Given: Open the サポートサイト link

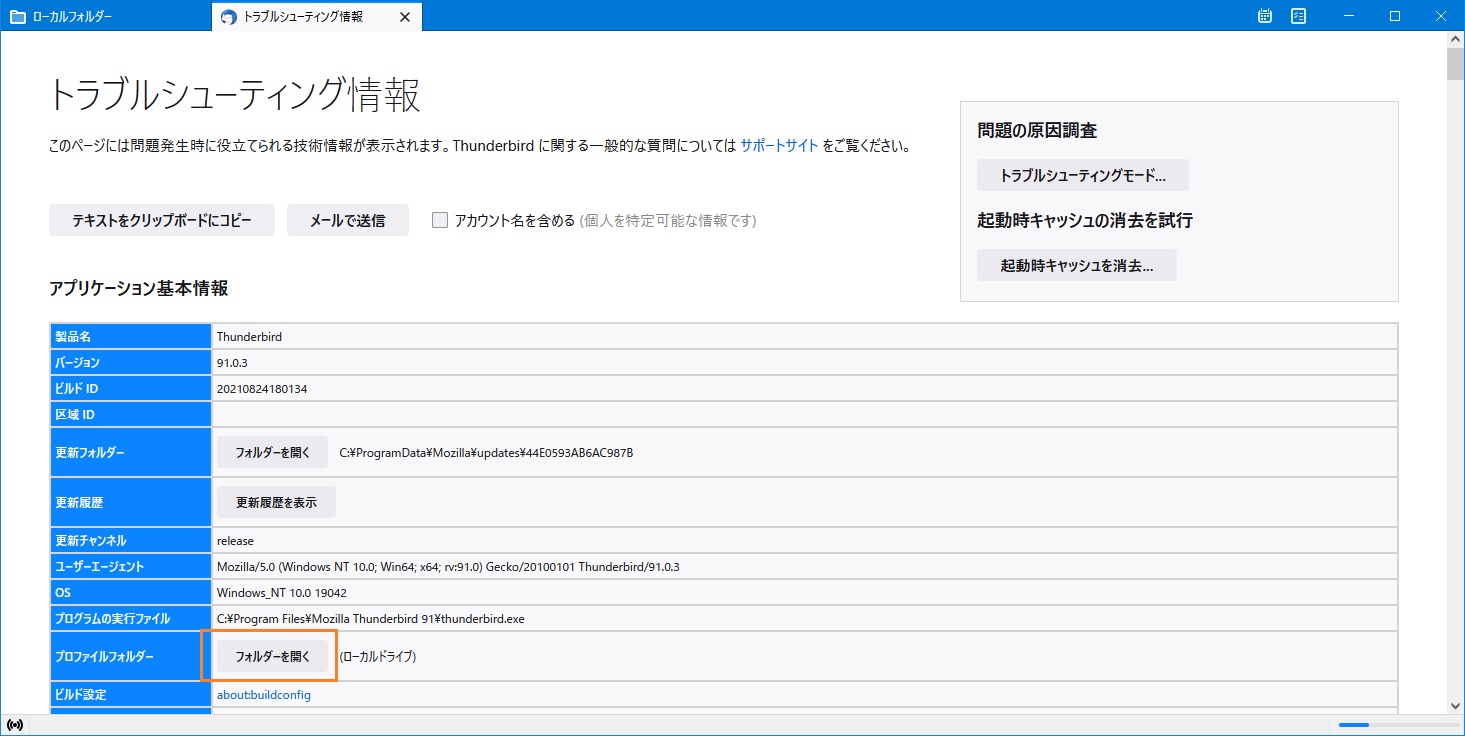Looking at the screenshot, I should click(779, 145).
